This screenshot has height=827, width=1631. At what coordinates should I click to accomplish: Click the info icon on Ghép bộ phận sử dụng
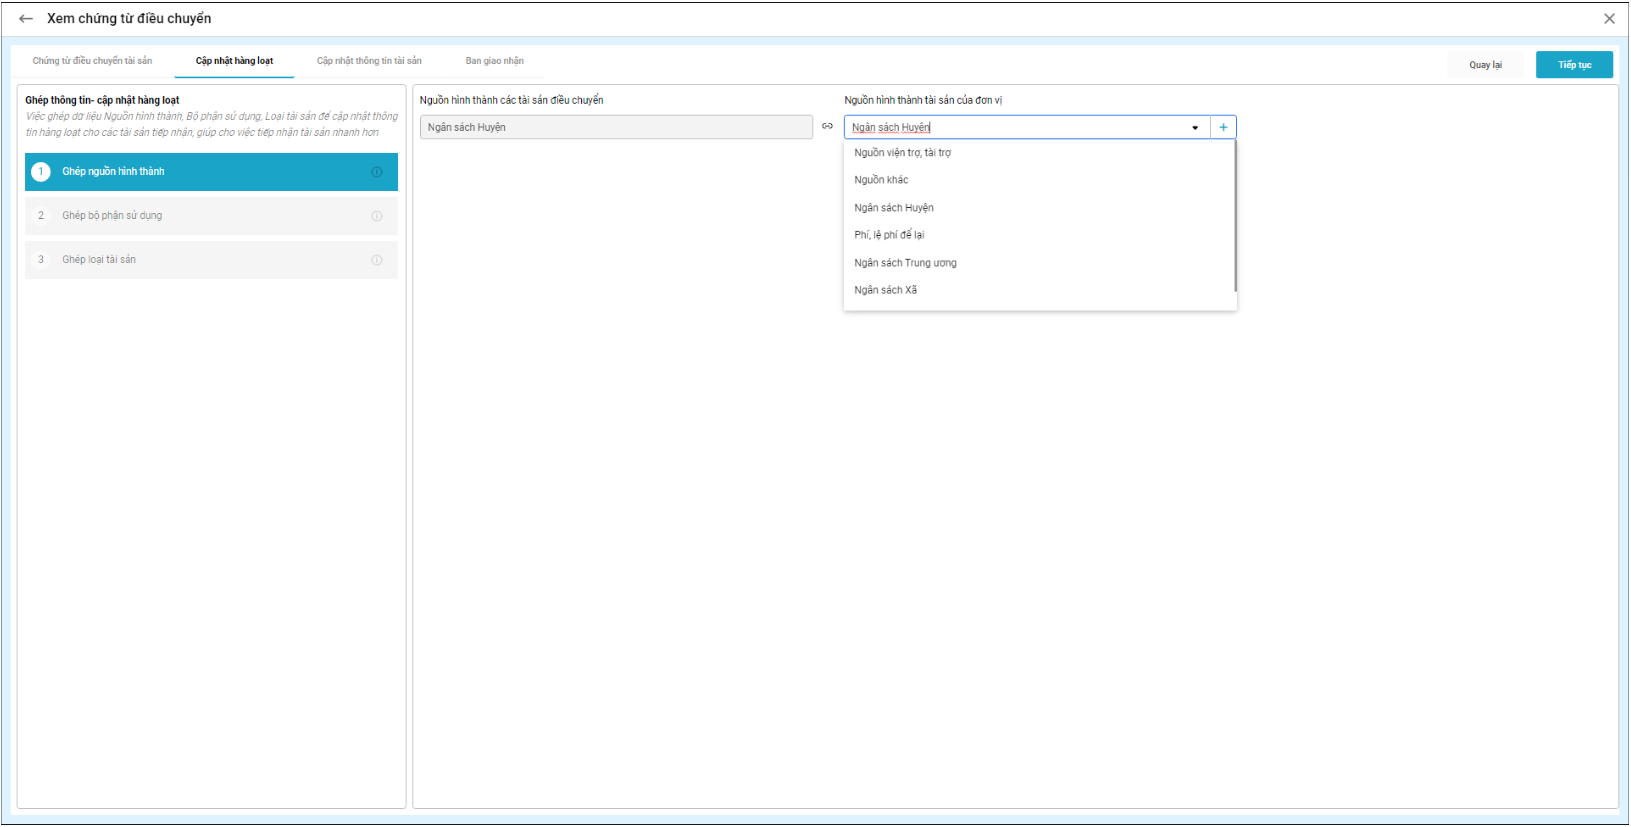(x=377, y=216)
